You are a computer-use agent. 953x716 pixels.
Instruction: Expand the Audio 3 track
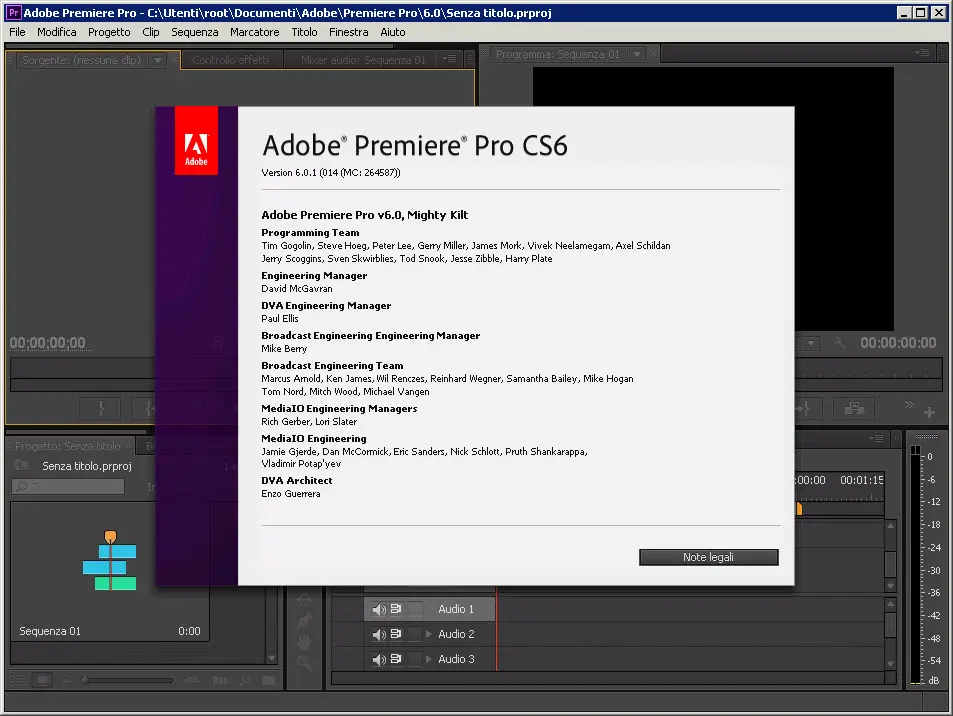click(428, 659)
